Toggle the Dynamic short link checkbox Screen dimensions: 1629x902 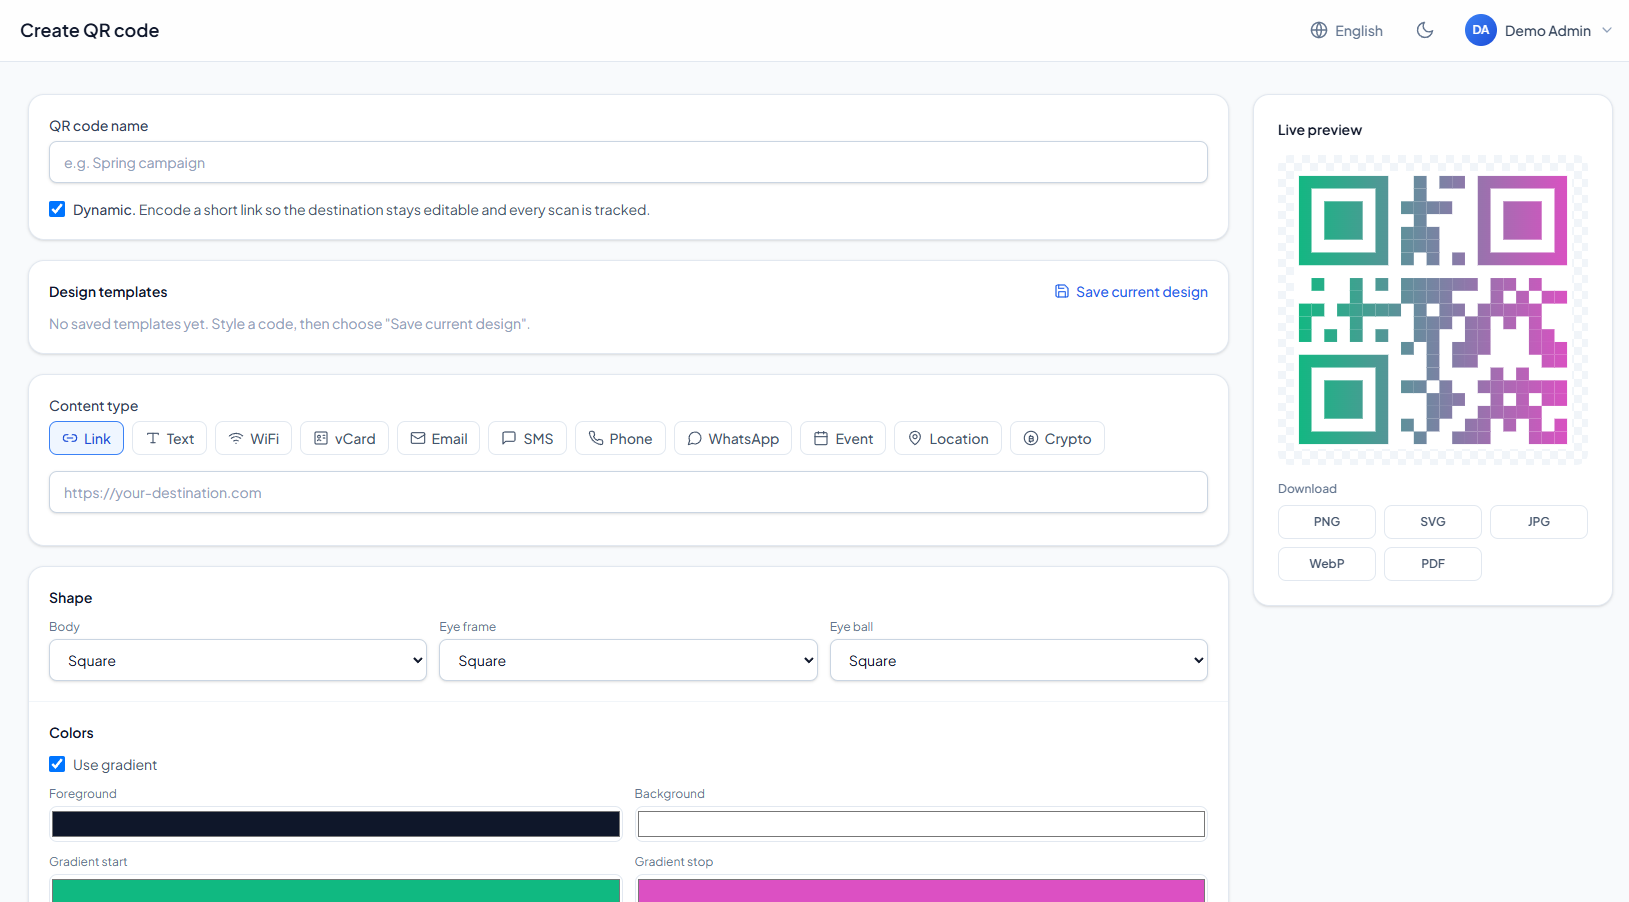(x=57, y=210)
